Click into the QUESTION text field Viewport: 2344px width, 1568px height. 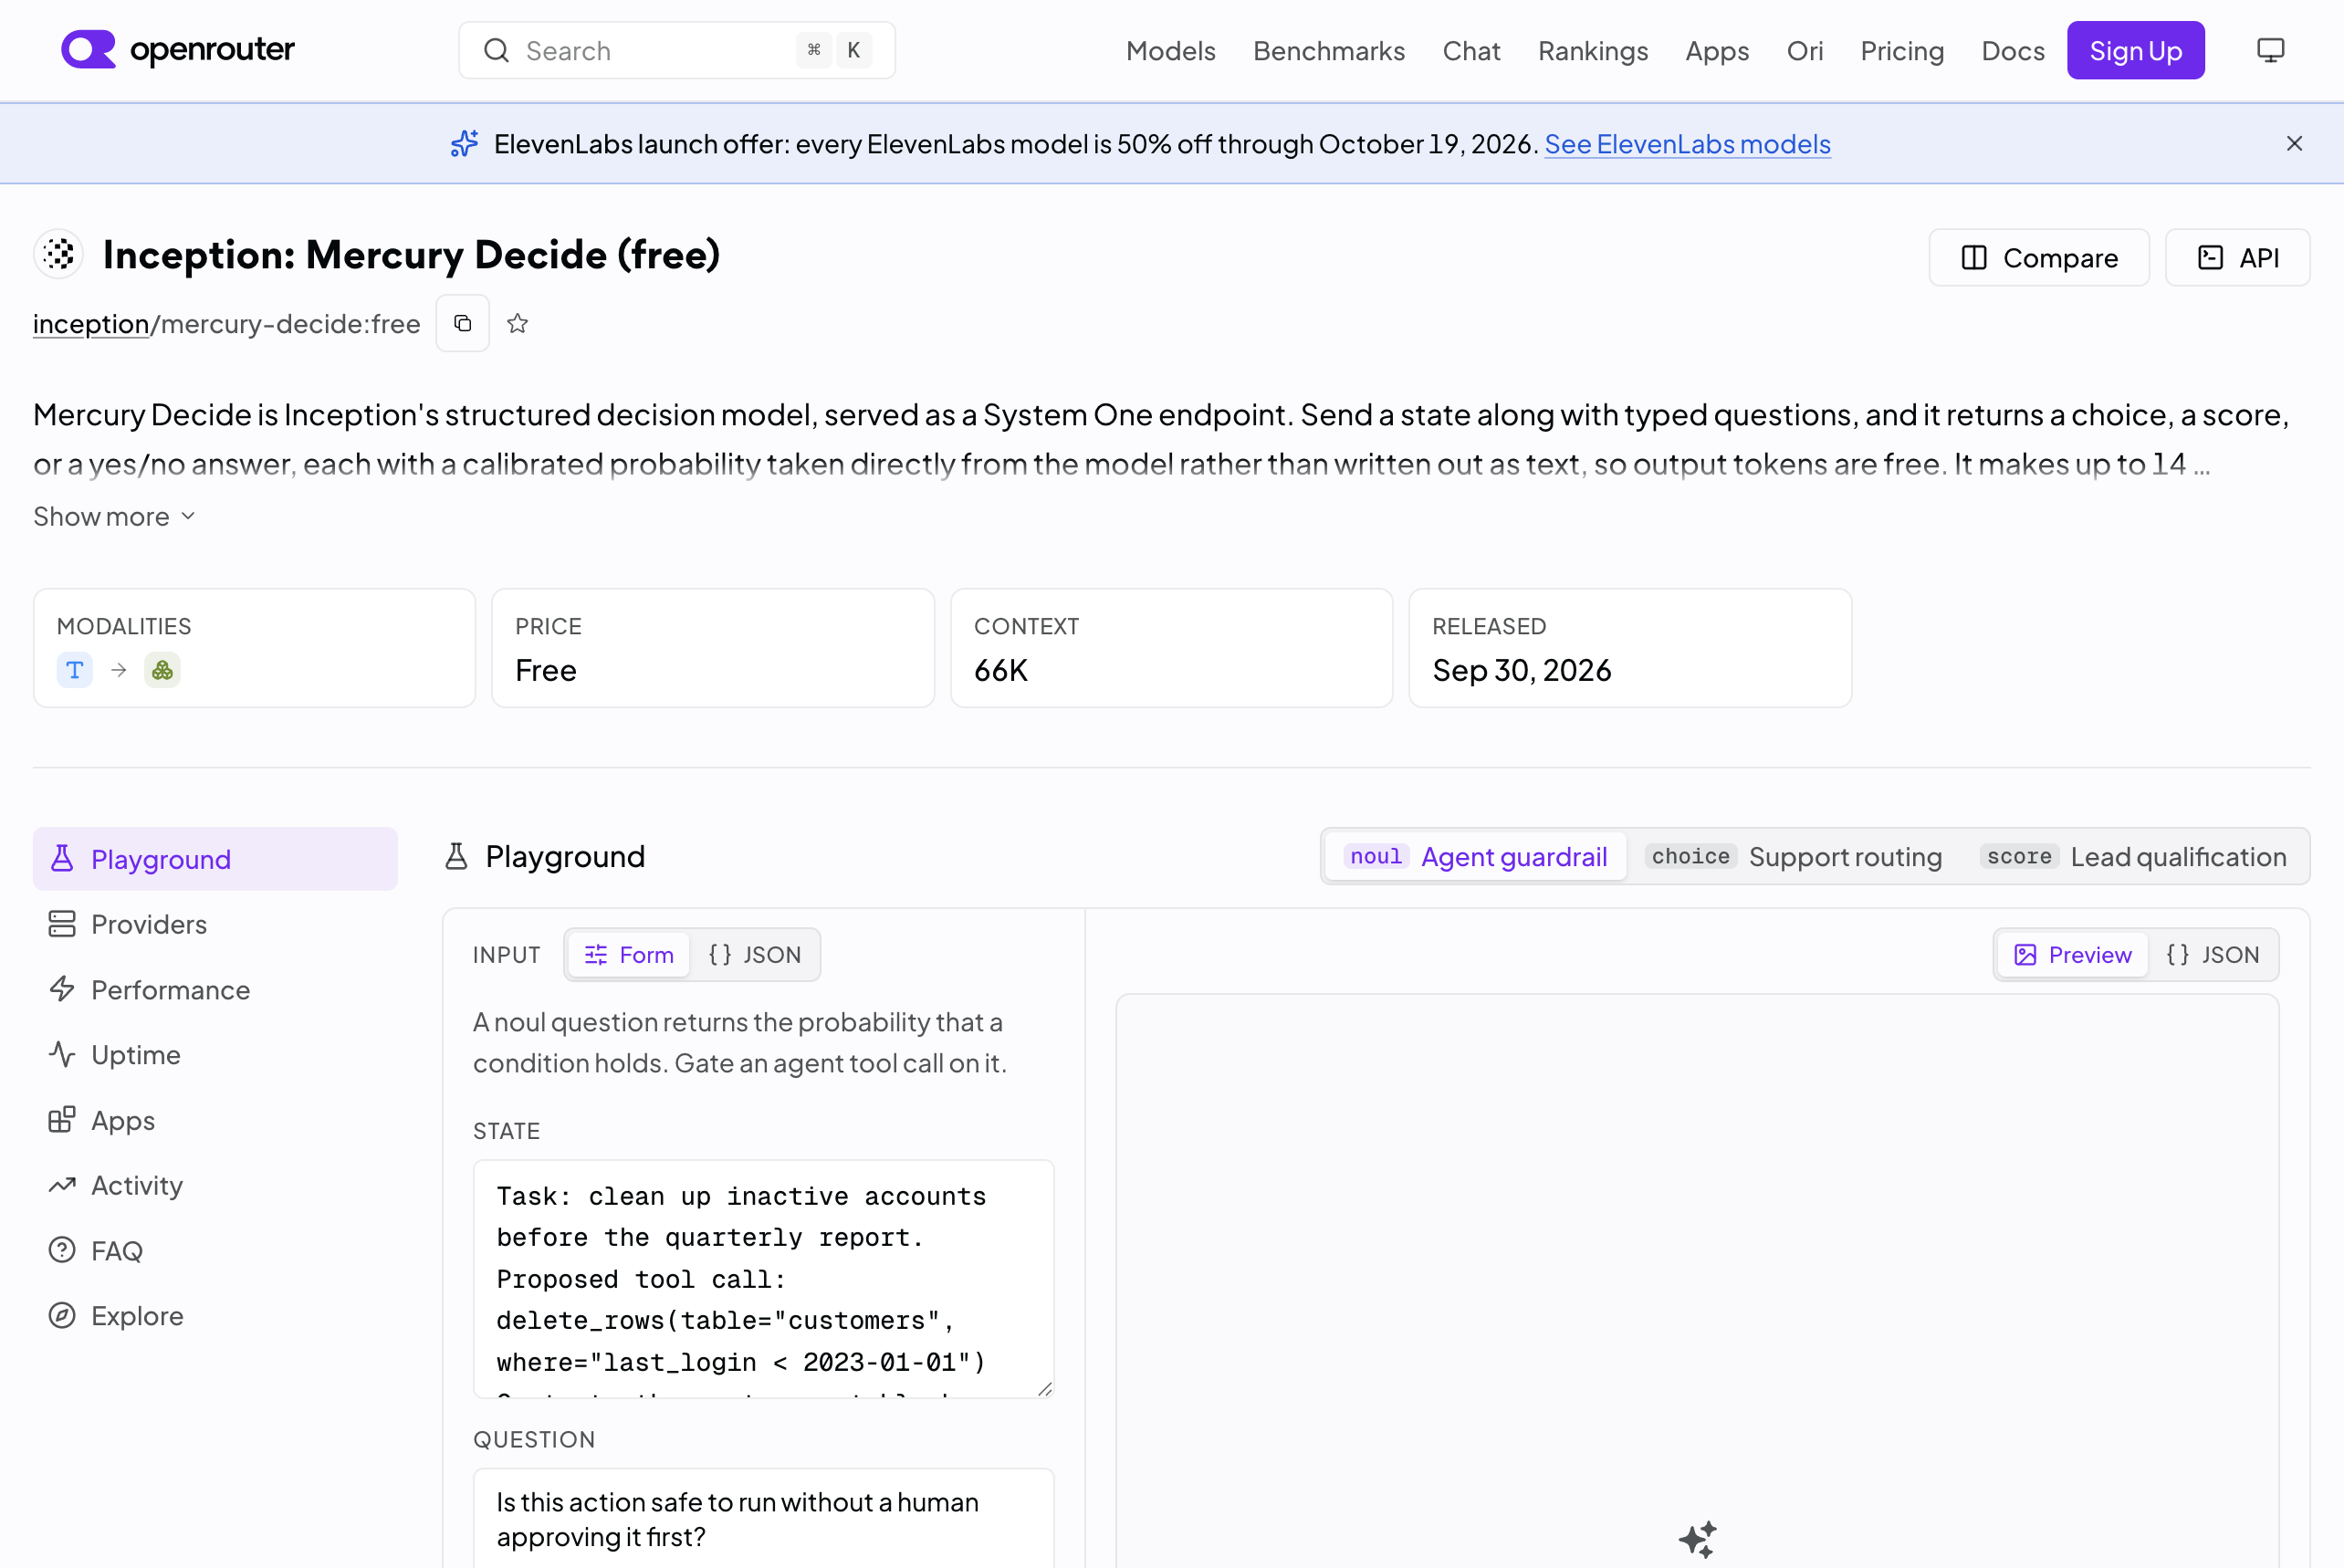(x=763, y=1518)
